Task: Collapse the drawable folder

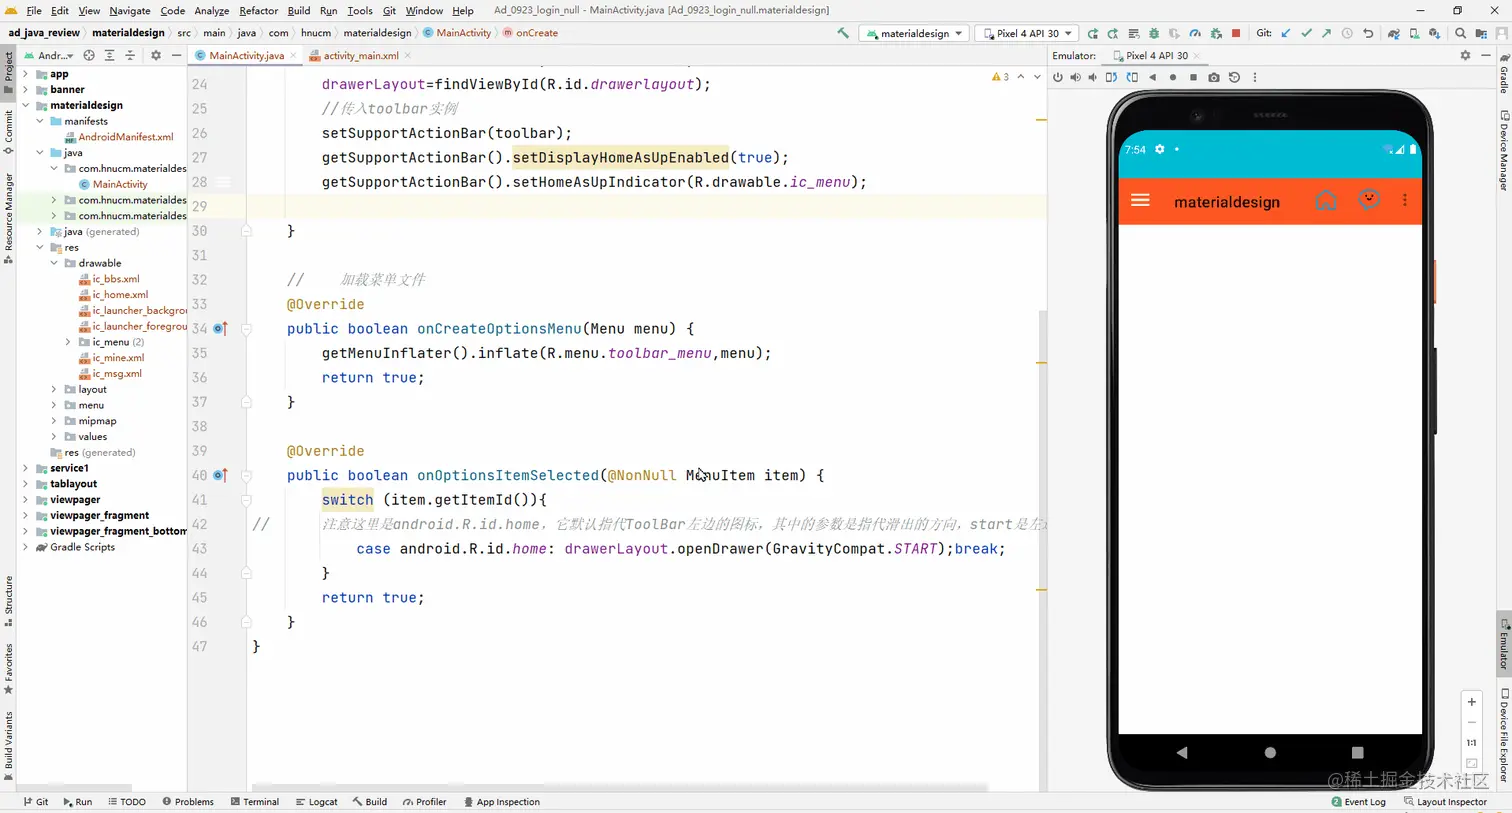Action: point(54,263)
